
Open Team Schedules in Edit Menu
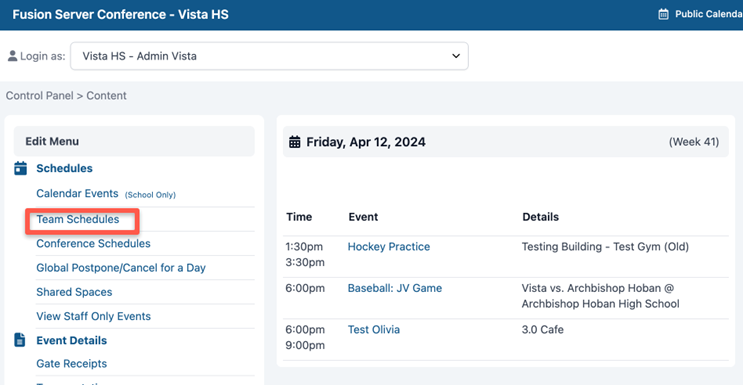pos(78,220)
